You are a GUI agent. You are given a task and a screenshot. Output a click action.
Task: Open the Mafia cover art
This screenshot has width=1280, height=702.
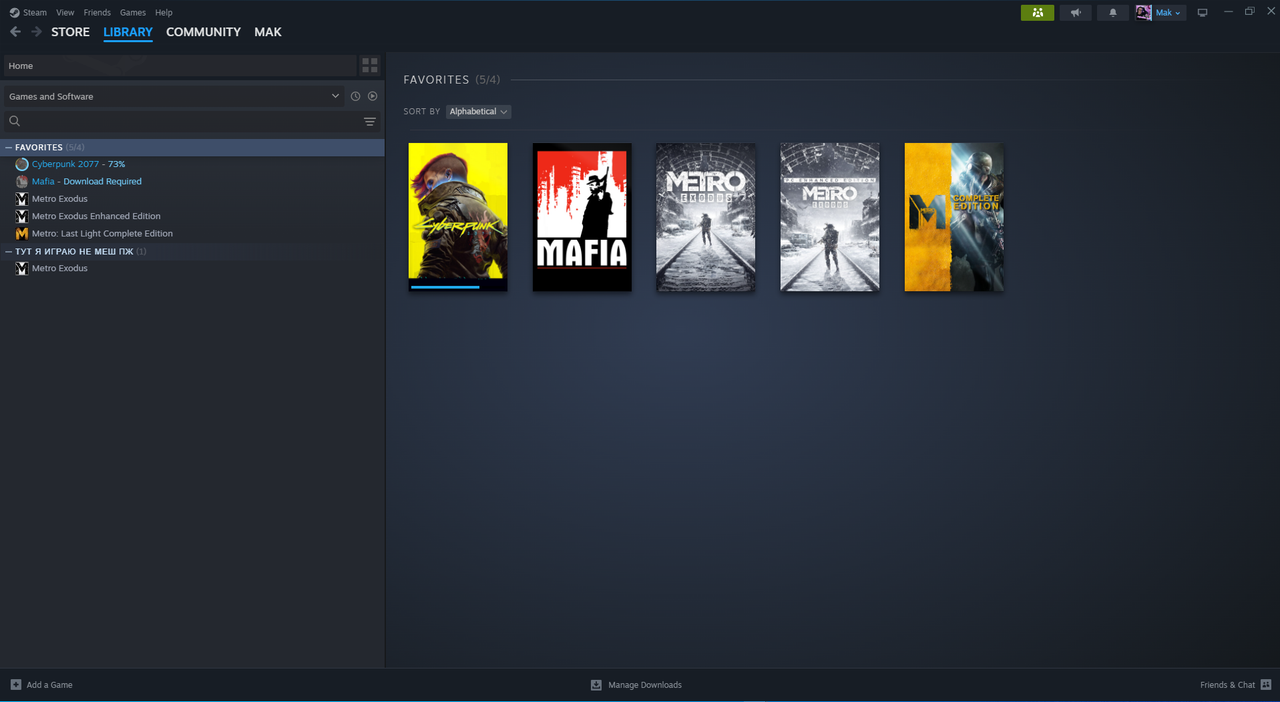[x=582, y=217]
